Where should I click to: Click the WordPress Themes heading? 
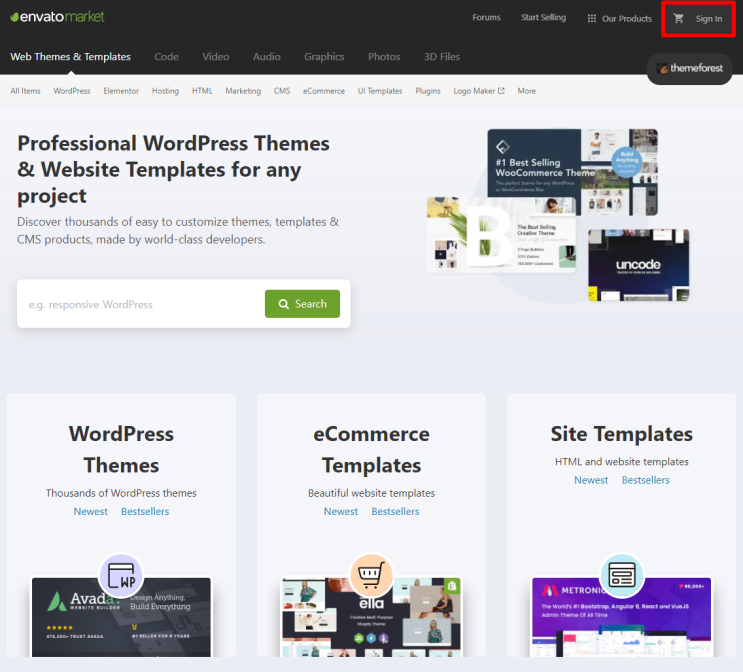121,449
